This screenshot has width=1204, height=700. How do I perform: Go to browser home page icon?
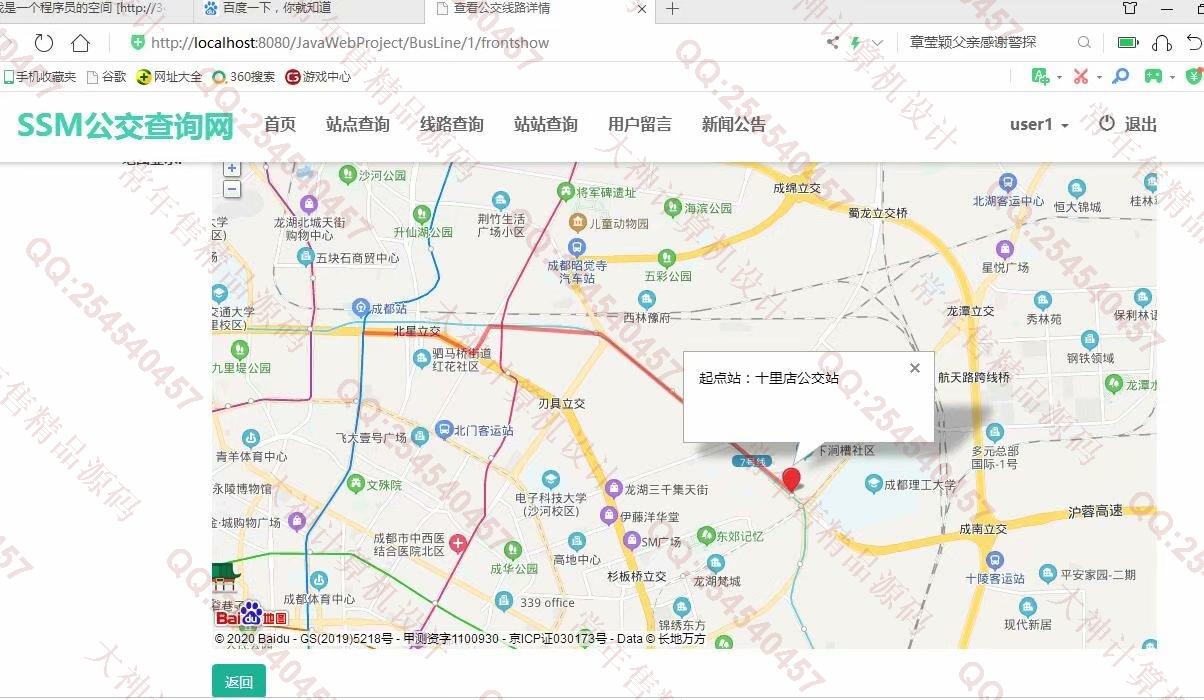[x=81, y=43]
